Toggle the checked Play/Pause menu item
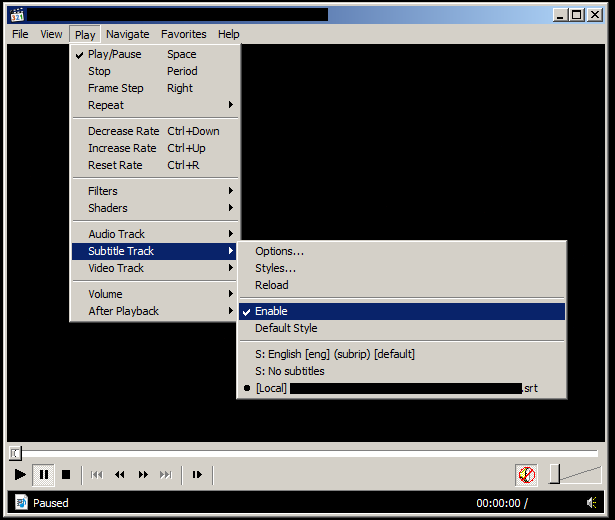 click(155, 54)
